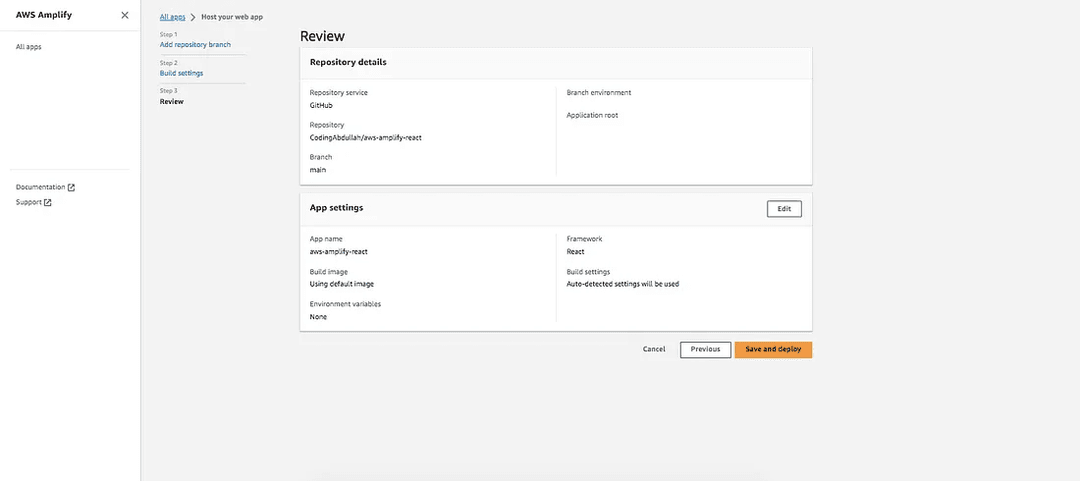
Task: Go to All apps via the breadcrumb
Action: pyautogui.click(x=172, y=18)
